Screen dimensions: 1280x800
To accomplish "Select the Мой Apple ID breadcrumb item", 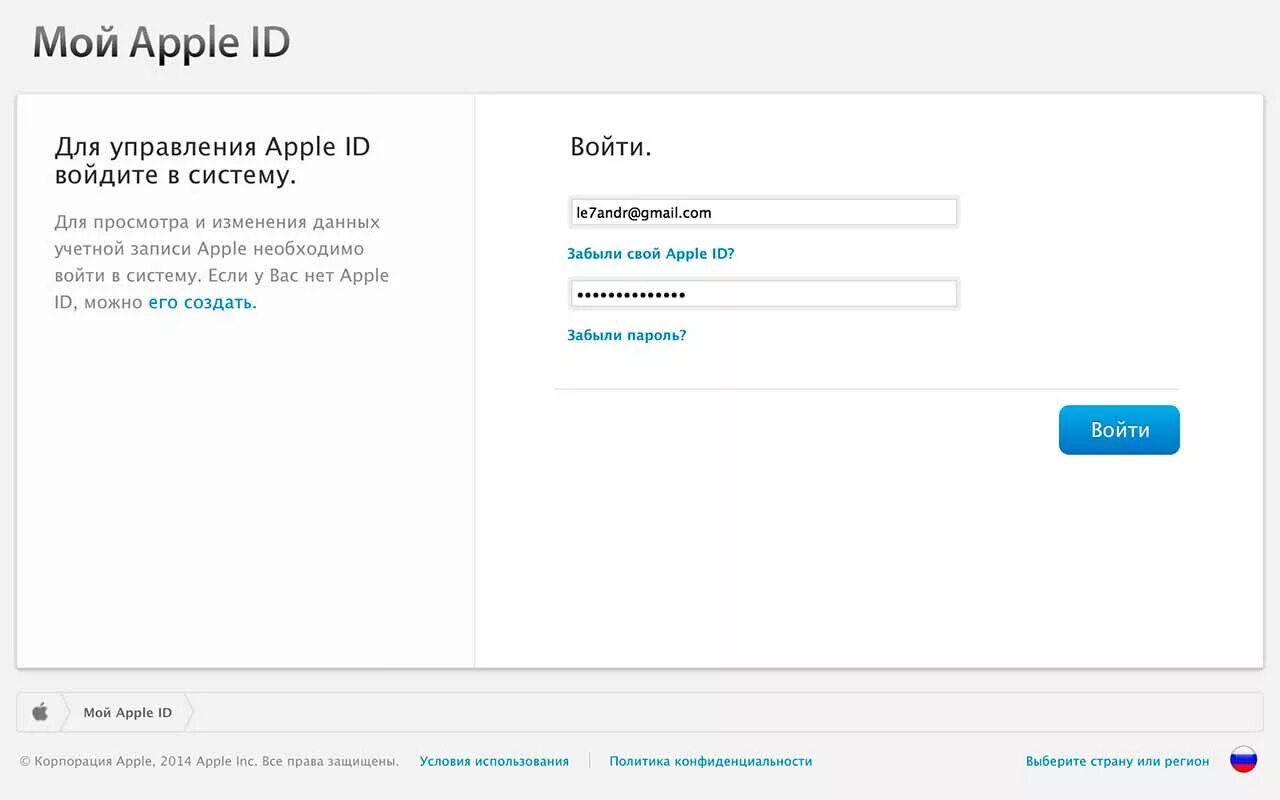I will 127,712.
